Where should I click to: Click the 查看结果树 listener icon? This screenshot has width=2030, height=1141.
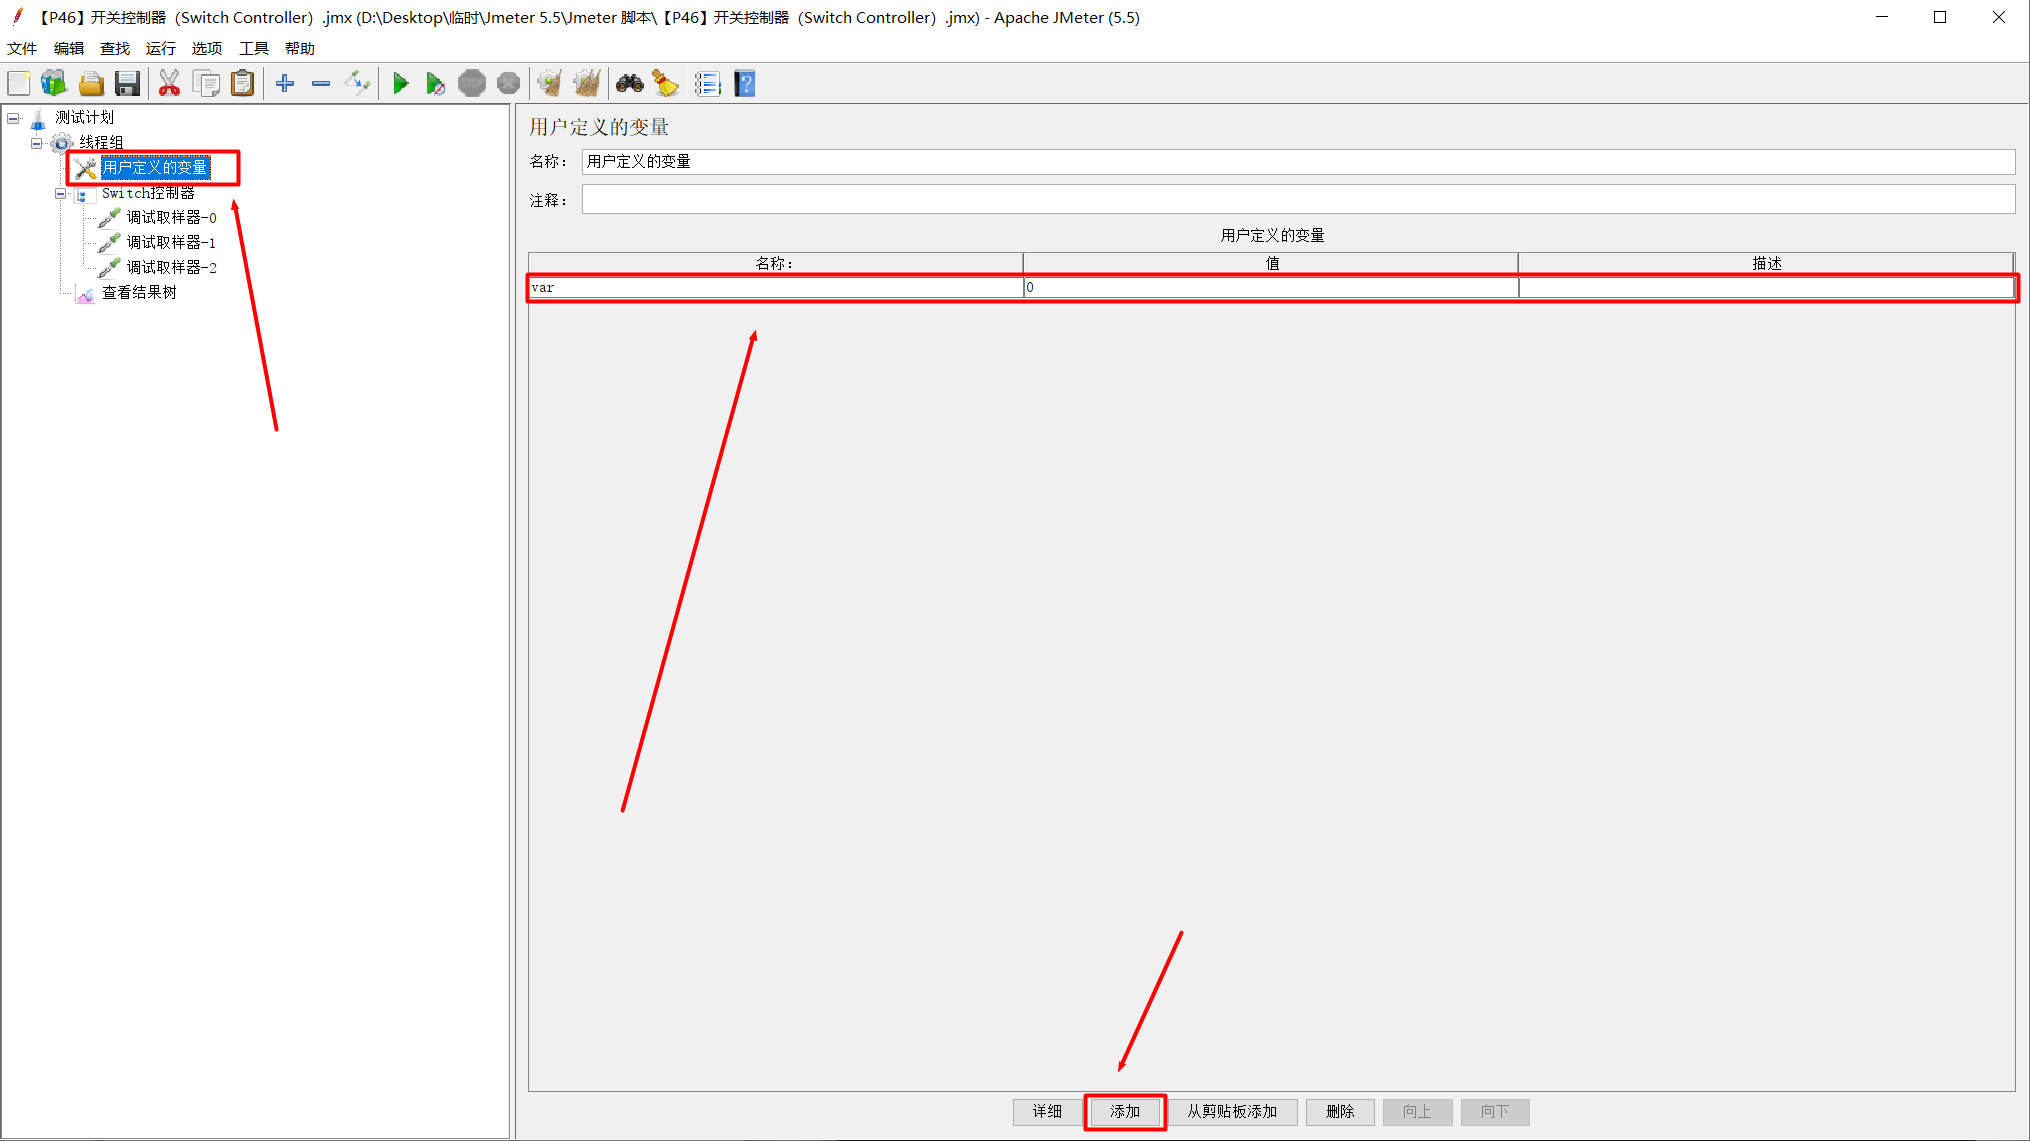click(x=86, y=294)
